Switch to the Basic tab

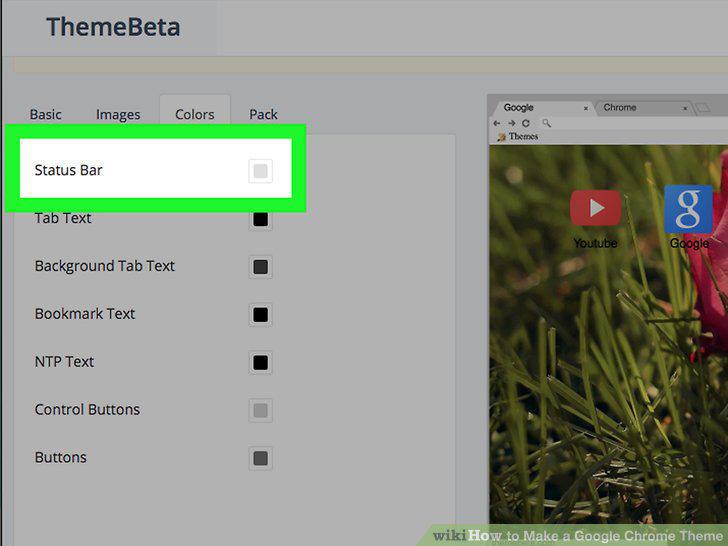(46, 114)
